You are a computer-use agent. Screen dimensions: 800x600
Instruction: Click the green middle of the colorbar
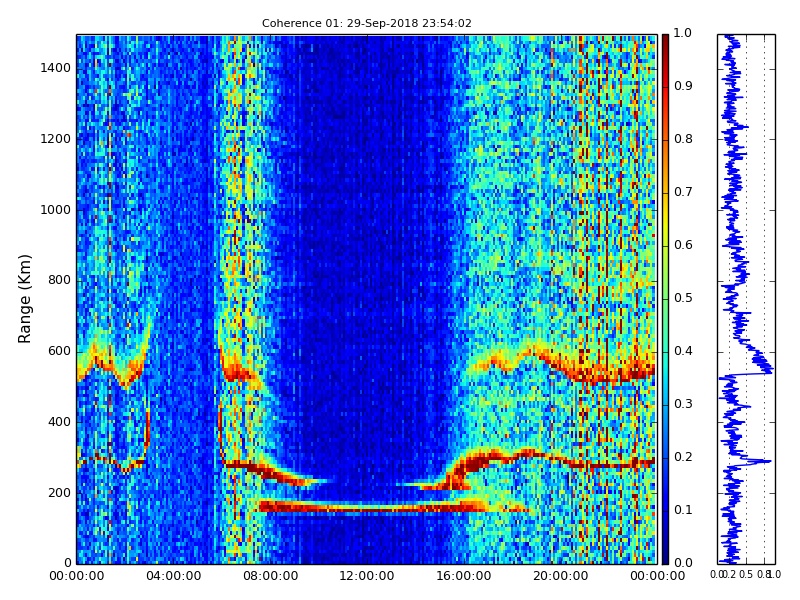[x=665, y=299]
